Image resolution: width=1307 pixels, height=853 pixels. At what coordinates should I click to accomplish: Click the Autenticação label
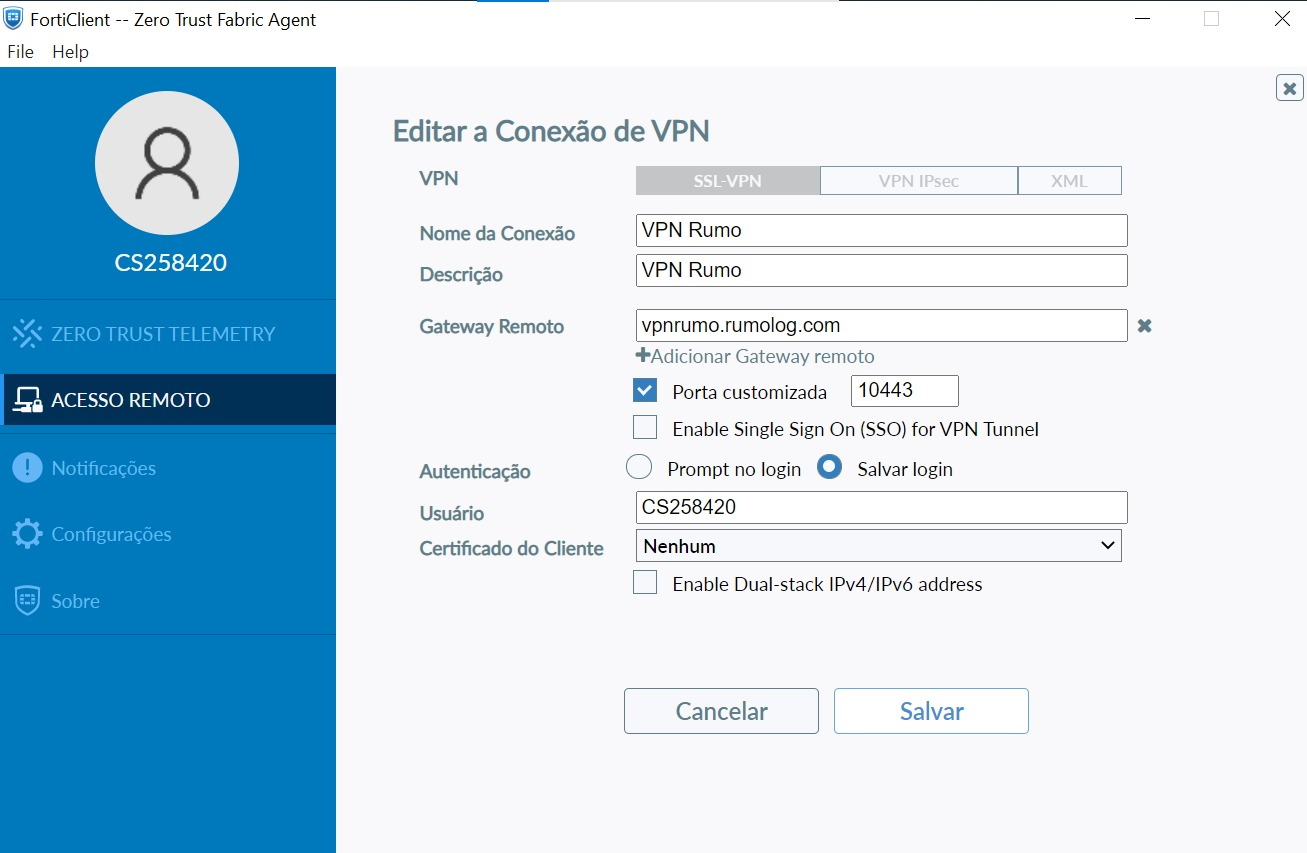coord(475,472)
